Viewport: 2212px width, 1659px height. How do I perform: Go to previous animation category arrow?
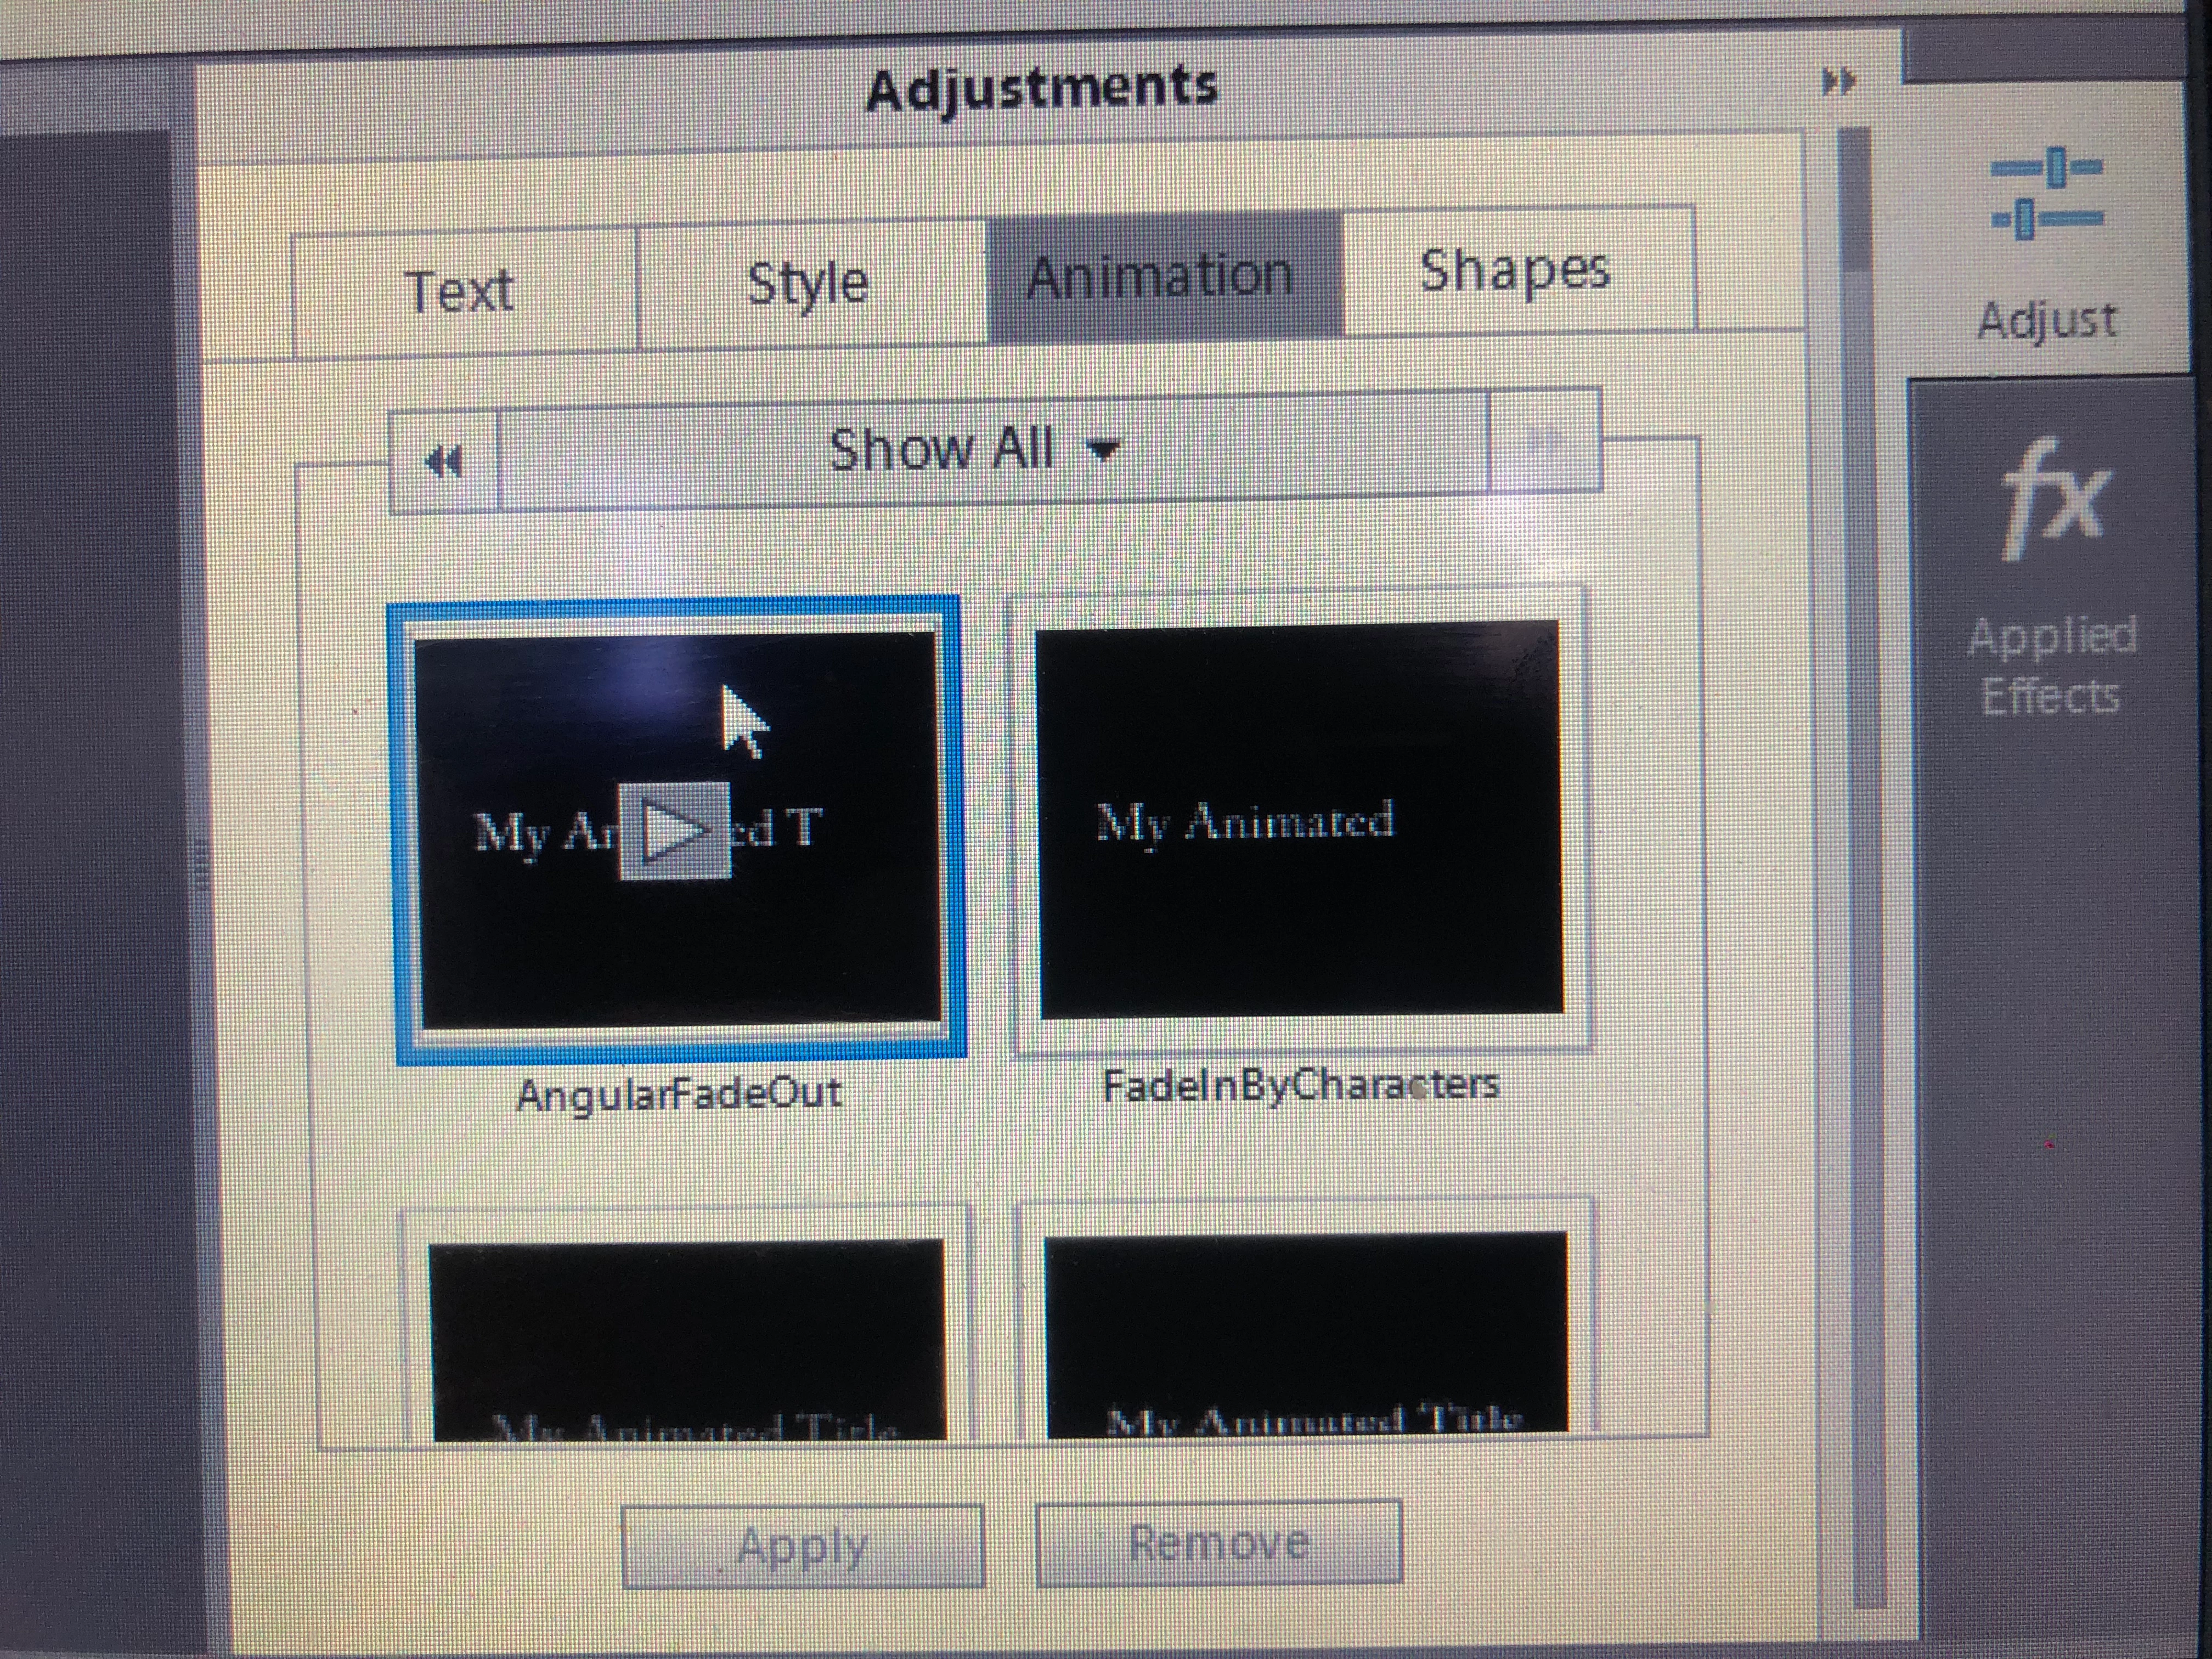tap(444, 462)
